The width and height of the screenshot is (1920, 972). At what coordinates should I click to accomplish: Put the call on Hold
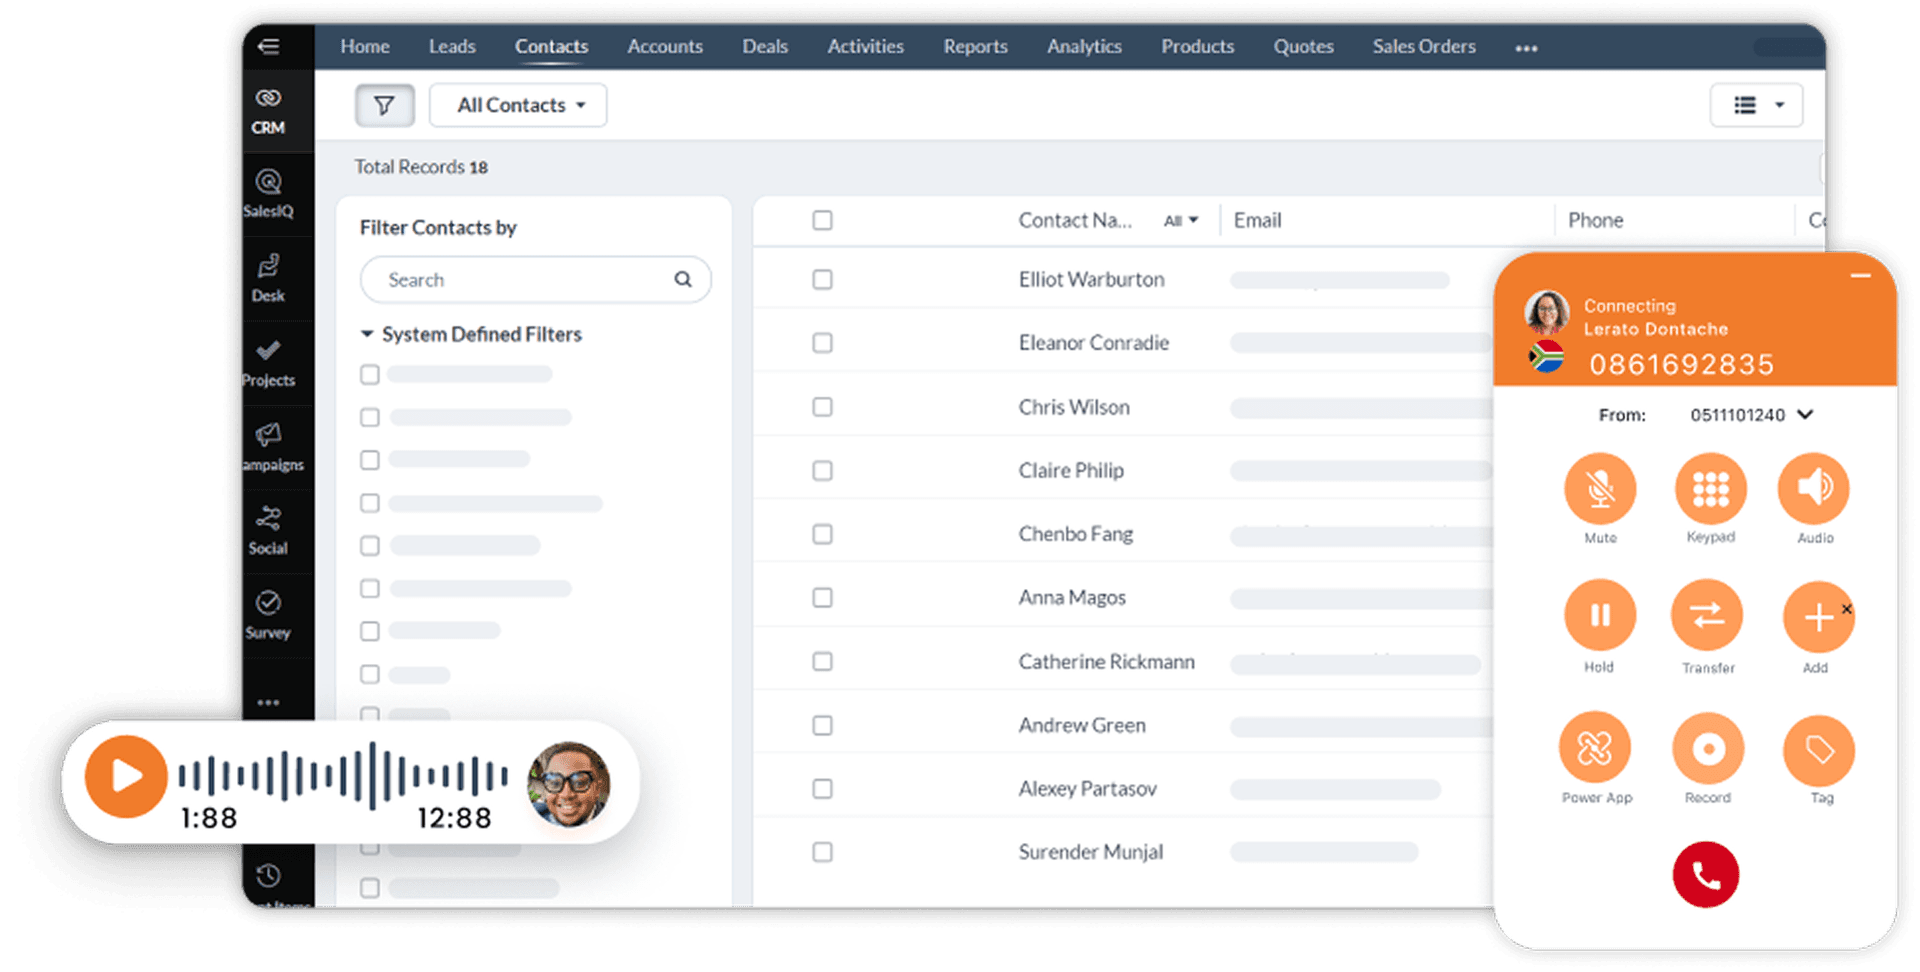pyautogui.click(x=1600, y=616)
